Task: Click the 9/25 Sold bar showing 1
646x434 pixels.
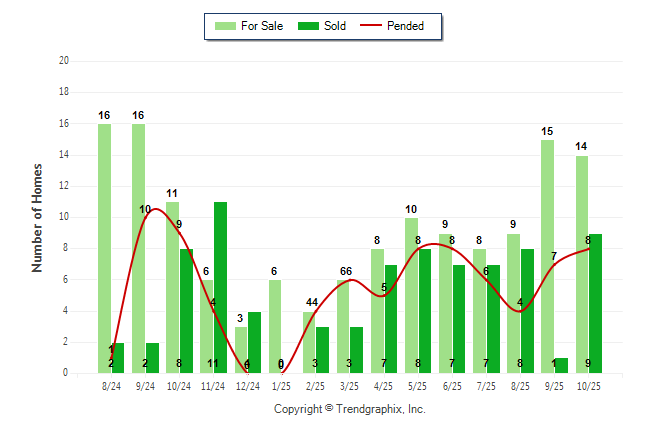Action: pyautogui.click(x=561, y=366)
